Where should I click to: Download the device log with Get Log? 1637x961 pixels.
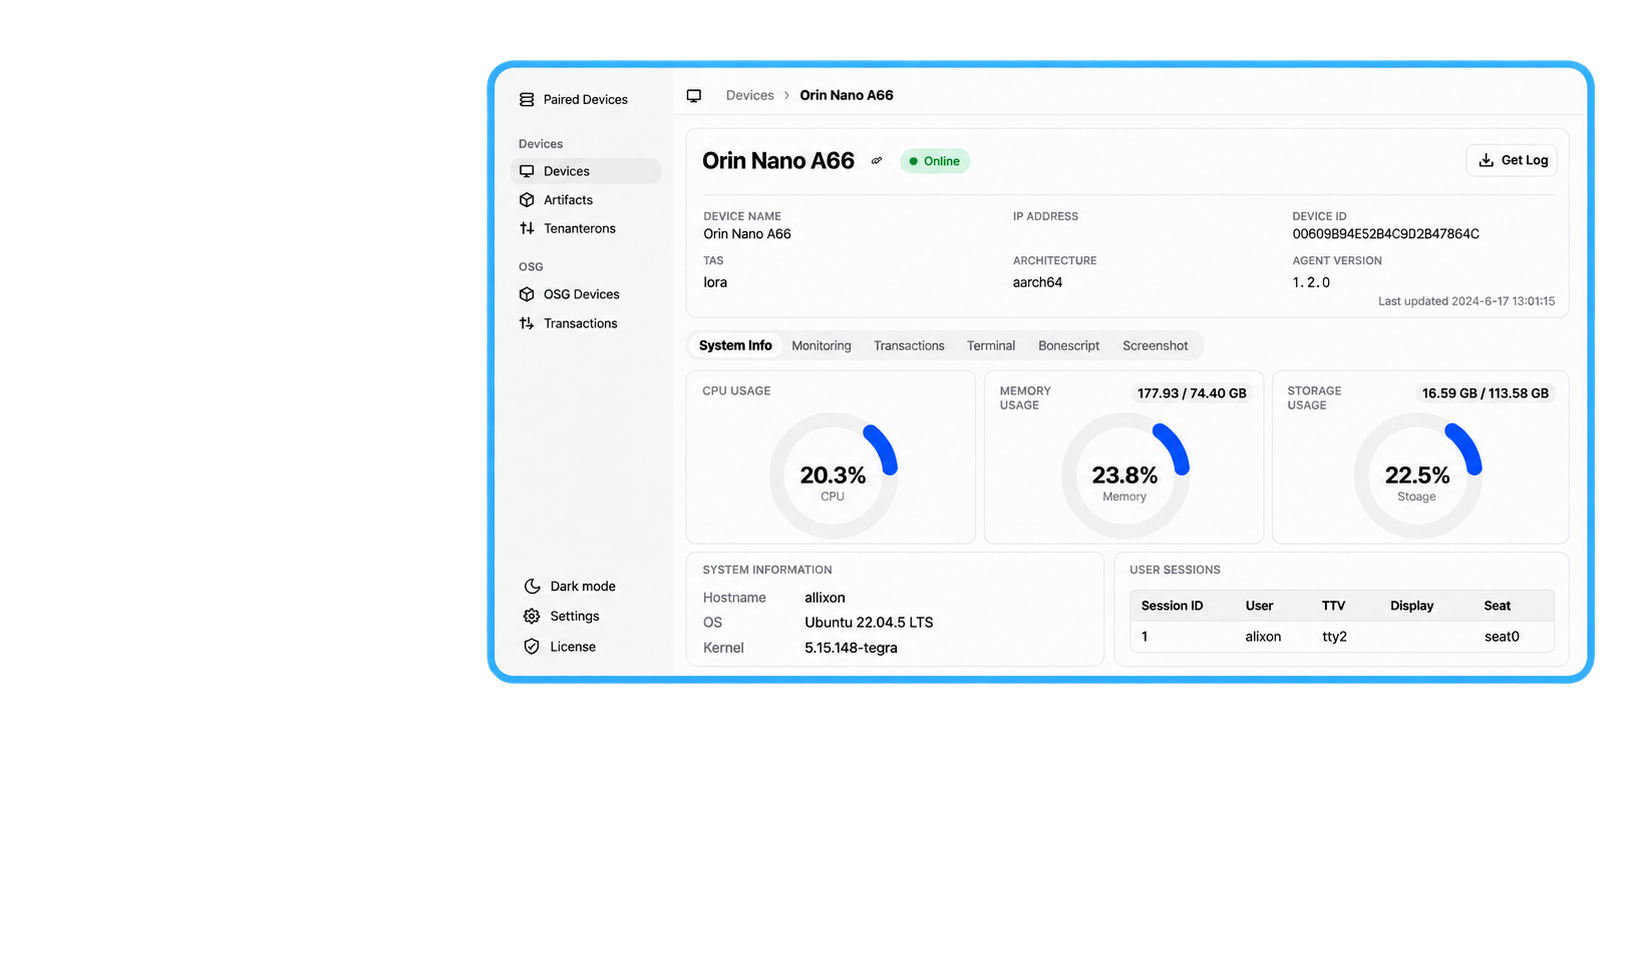click(1511, 161)
